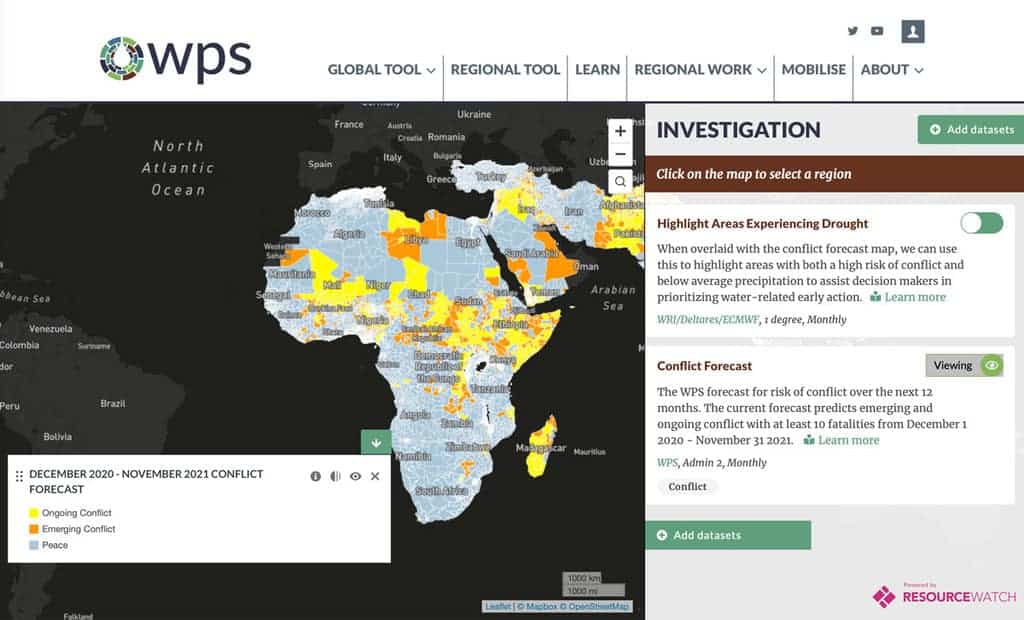Grab the legend drag handle dots
Viewport: 1024px width, 620px height.
(19, 476)
